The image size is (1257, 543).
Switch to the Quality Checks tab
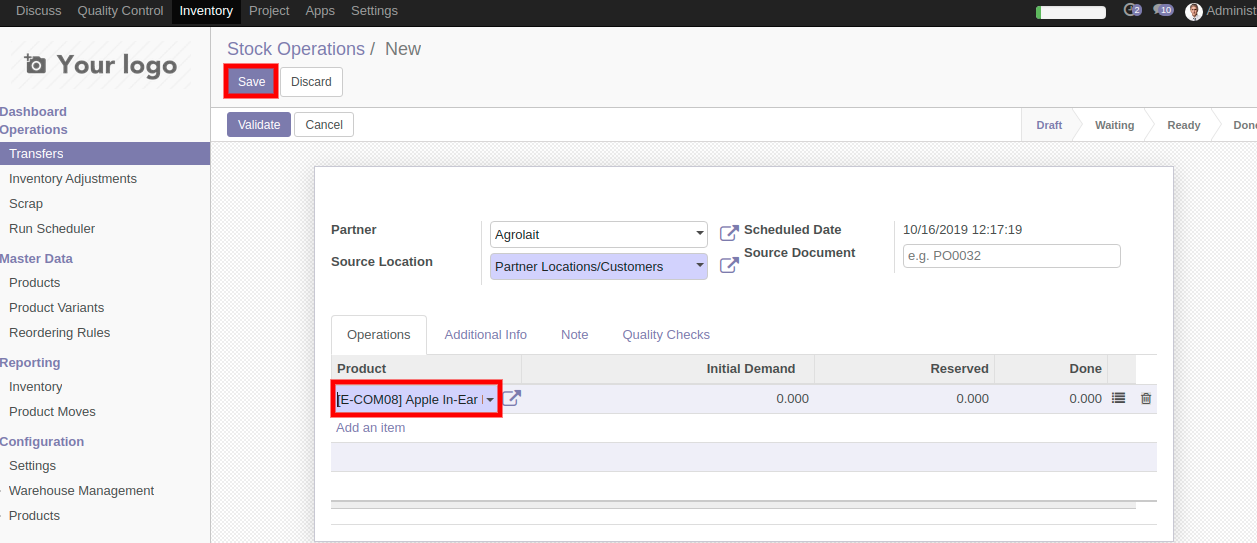[x=665, y=335]
